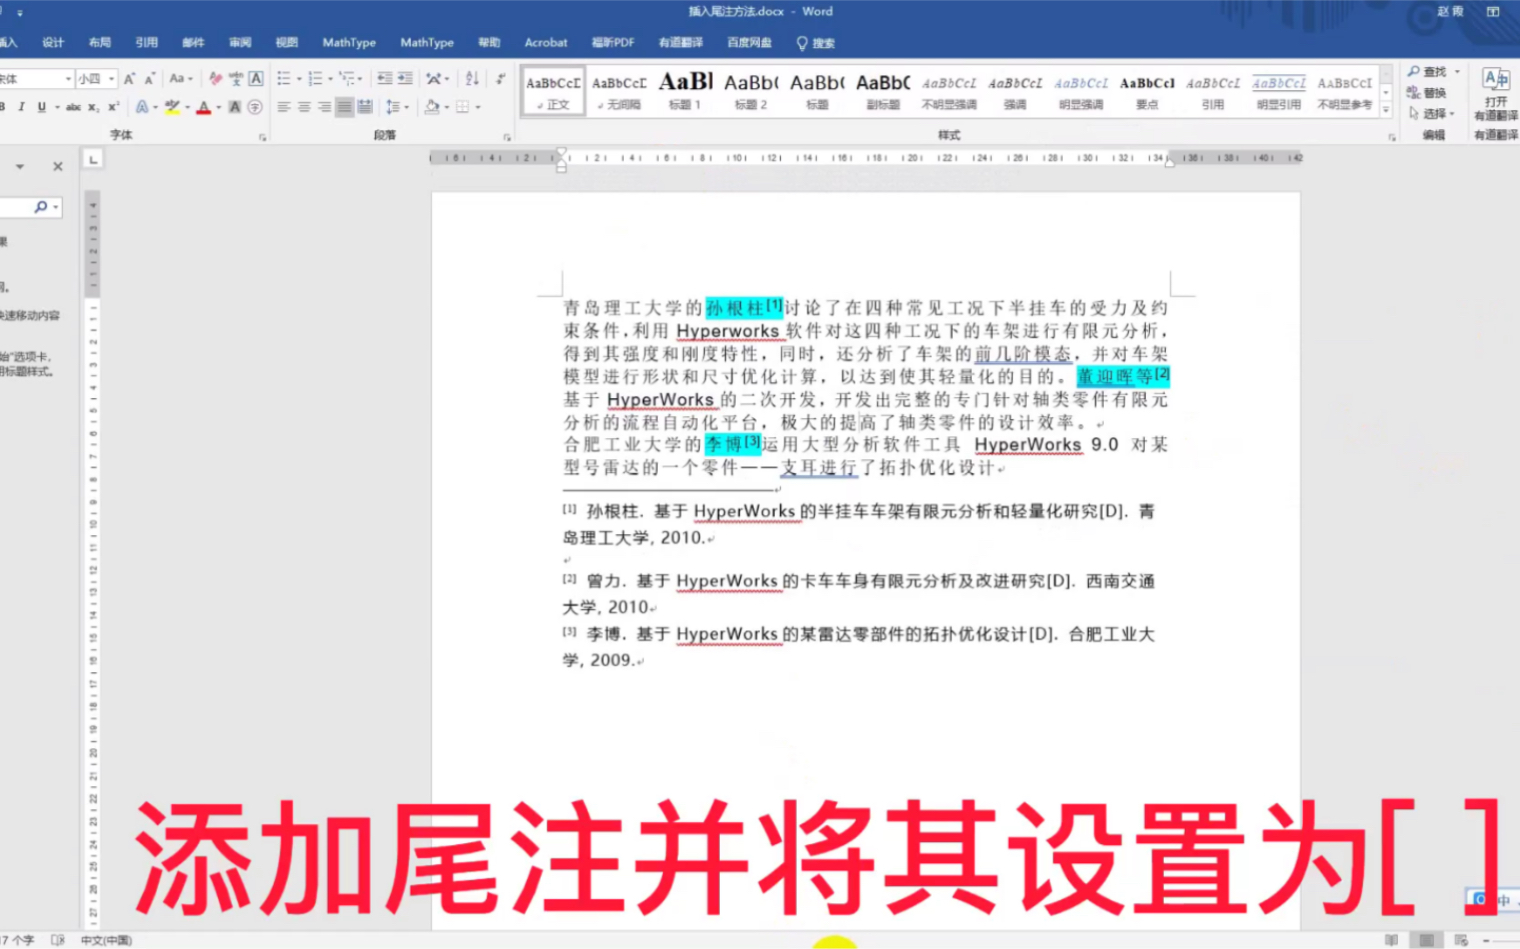The image size is (1520, 949).
Task: Toggle bold formatting
Action: click(3, 107)
